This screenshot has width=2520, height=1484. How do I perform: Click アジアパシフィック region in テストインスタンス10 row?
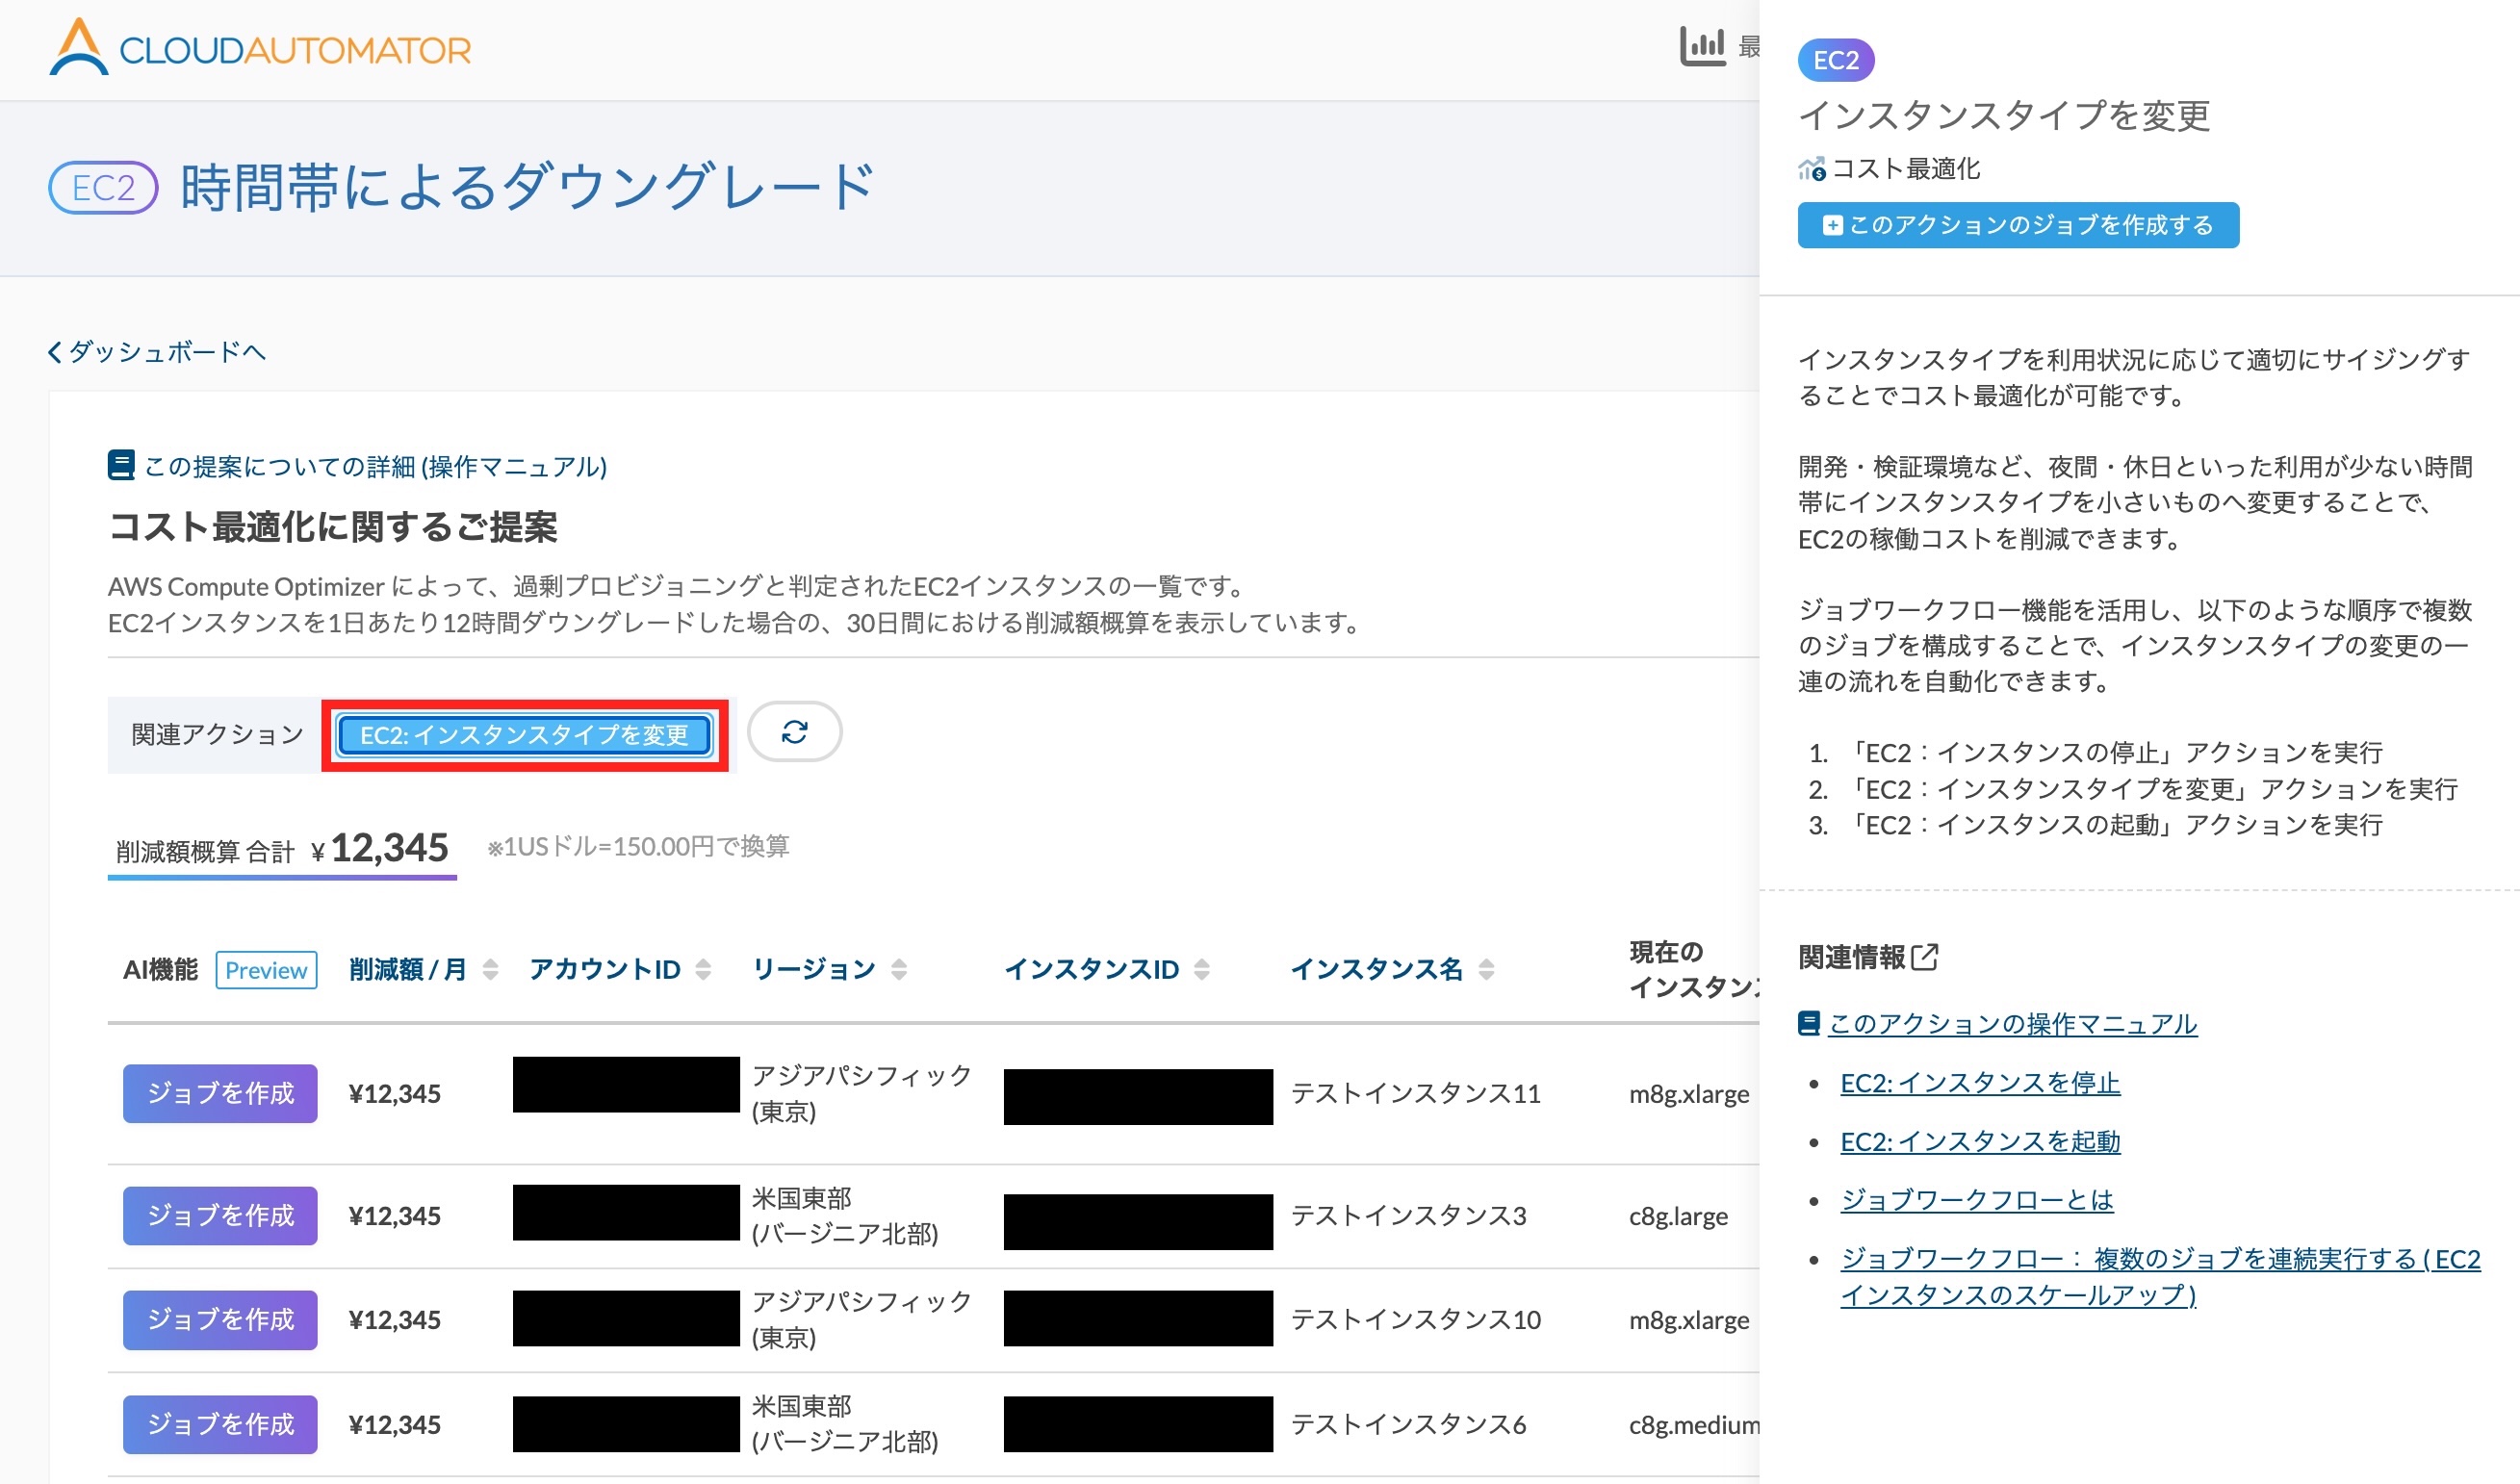[x=861, y=1320]
